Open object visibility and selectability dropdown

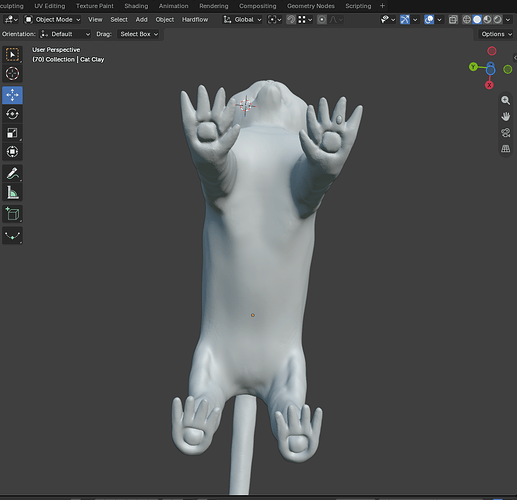point(388,20)
